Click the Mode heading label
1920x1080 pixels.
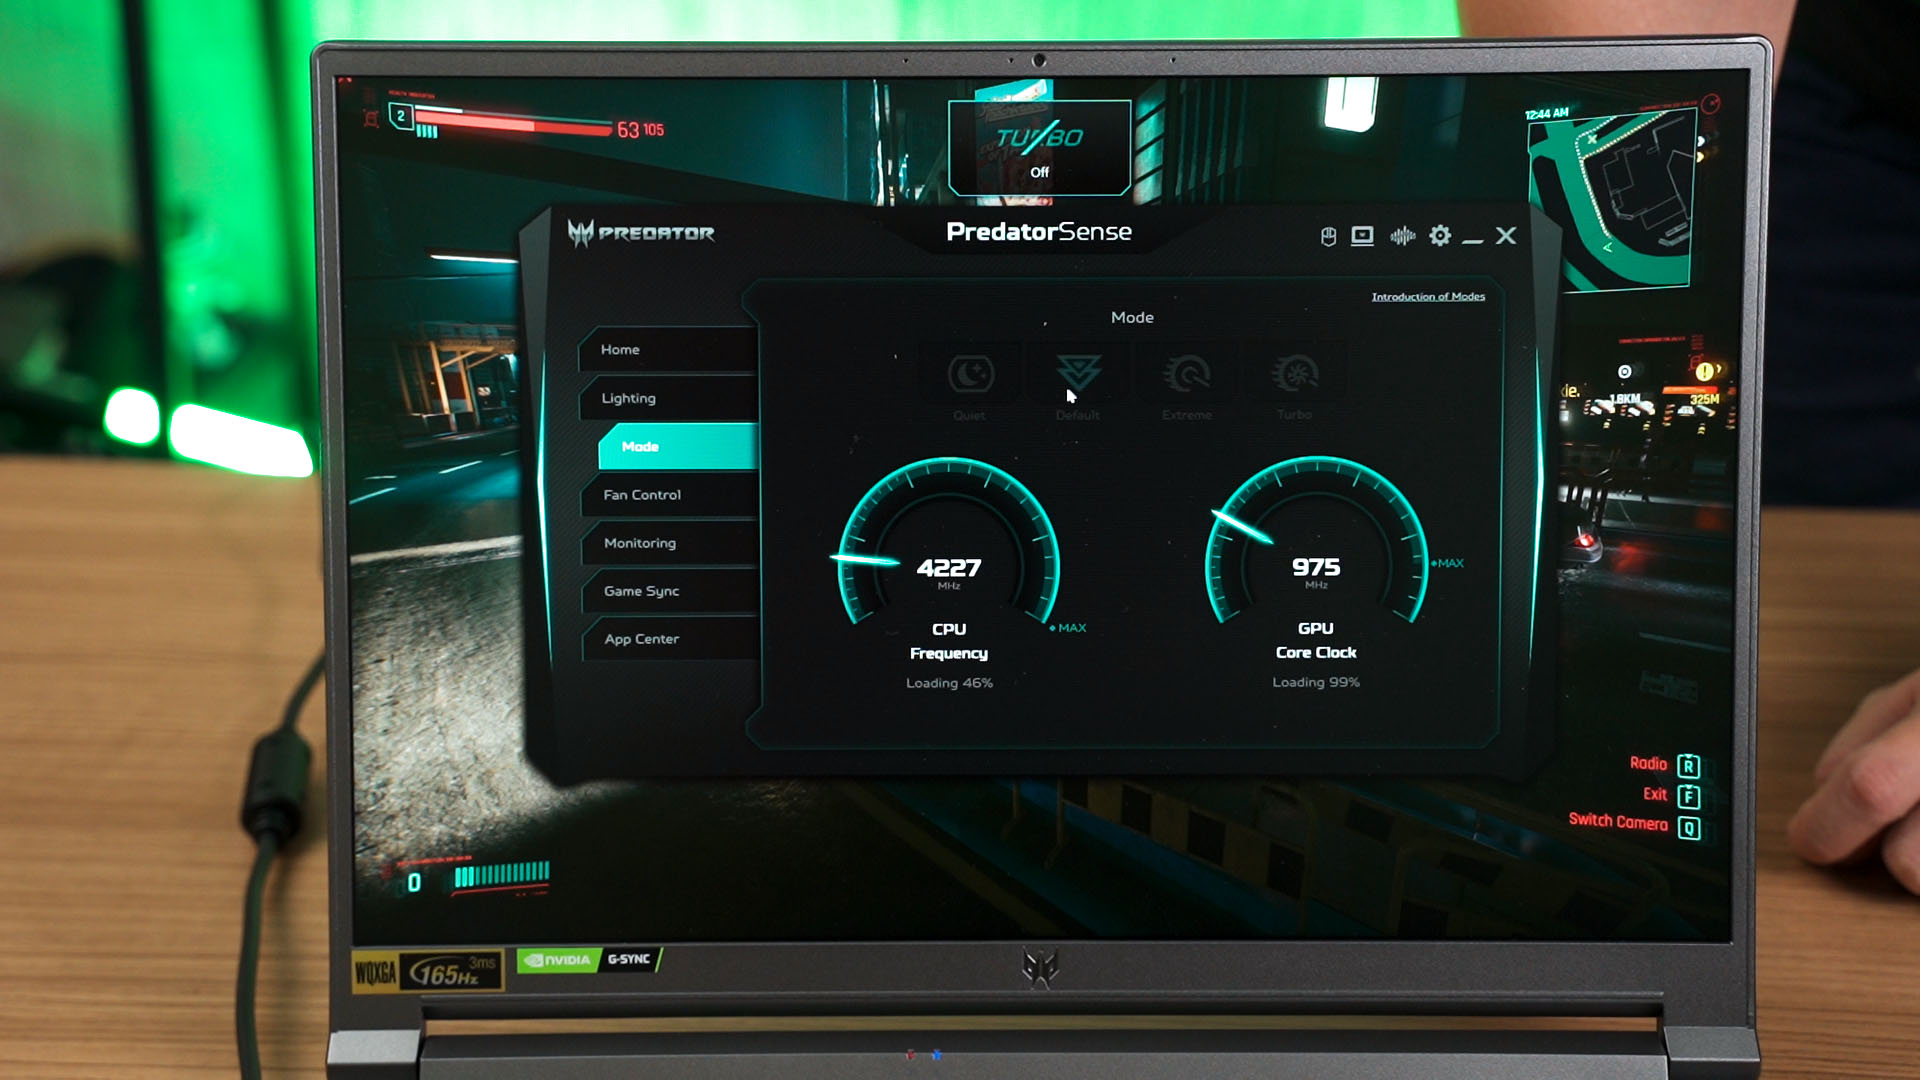pos(1132,318)
